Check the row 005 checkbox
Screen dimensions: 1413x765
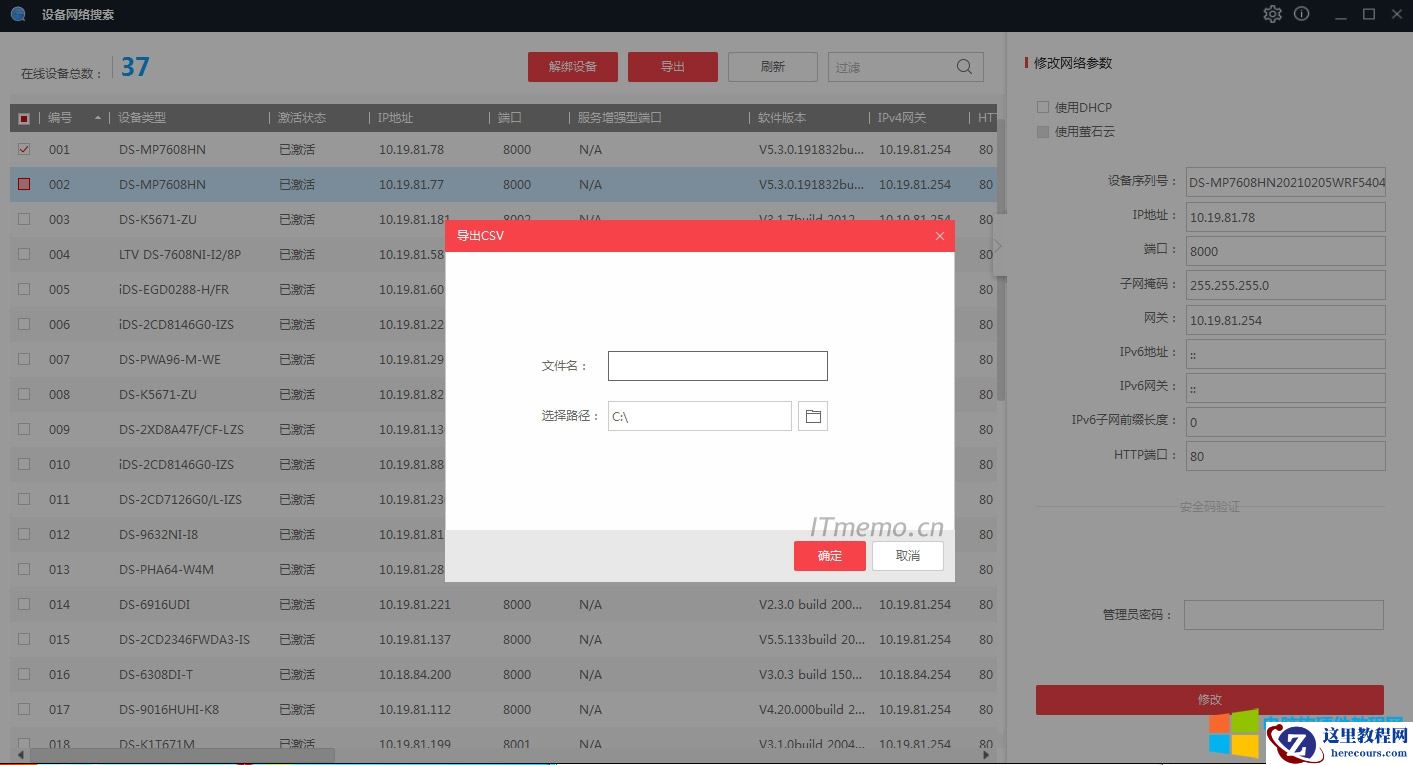click(x=24, y=289)
